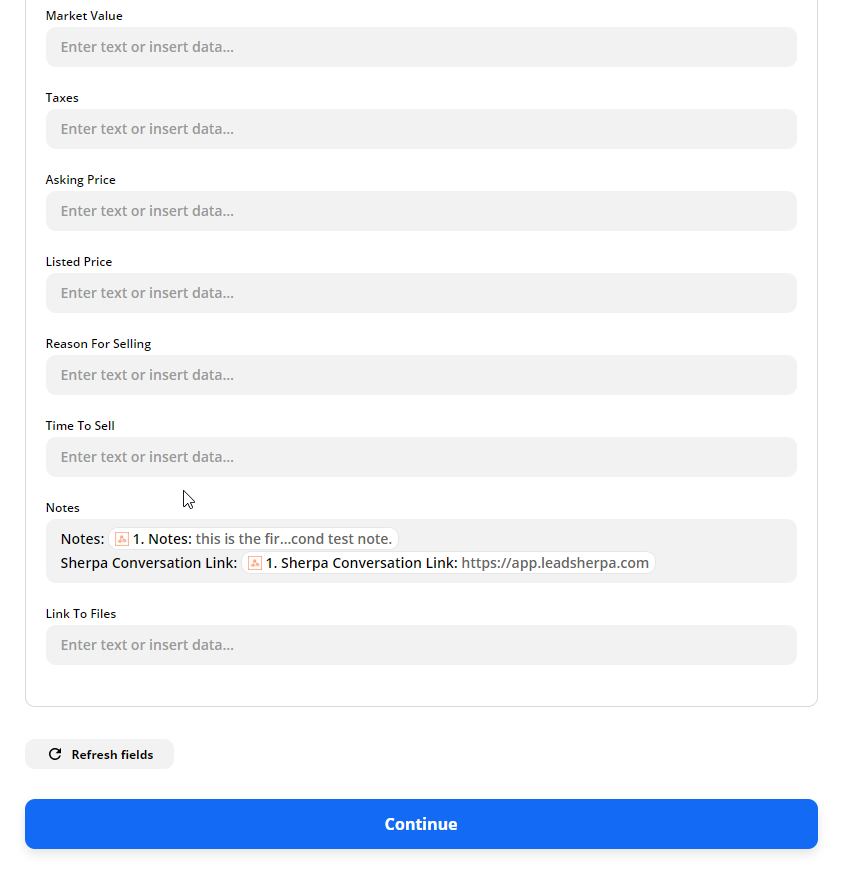
Task: Click the Reason For Selling label
Action: point(98,344)
